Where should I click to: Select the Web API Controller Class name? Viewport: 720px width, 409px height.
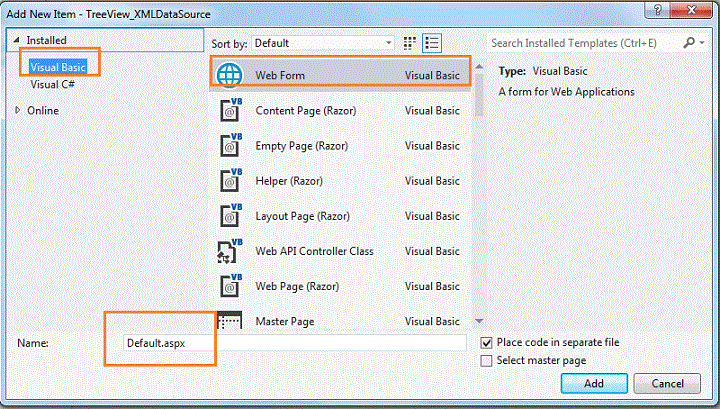pyautogui.click(x=315, y=251)
